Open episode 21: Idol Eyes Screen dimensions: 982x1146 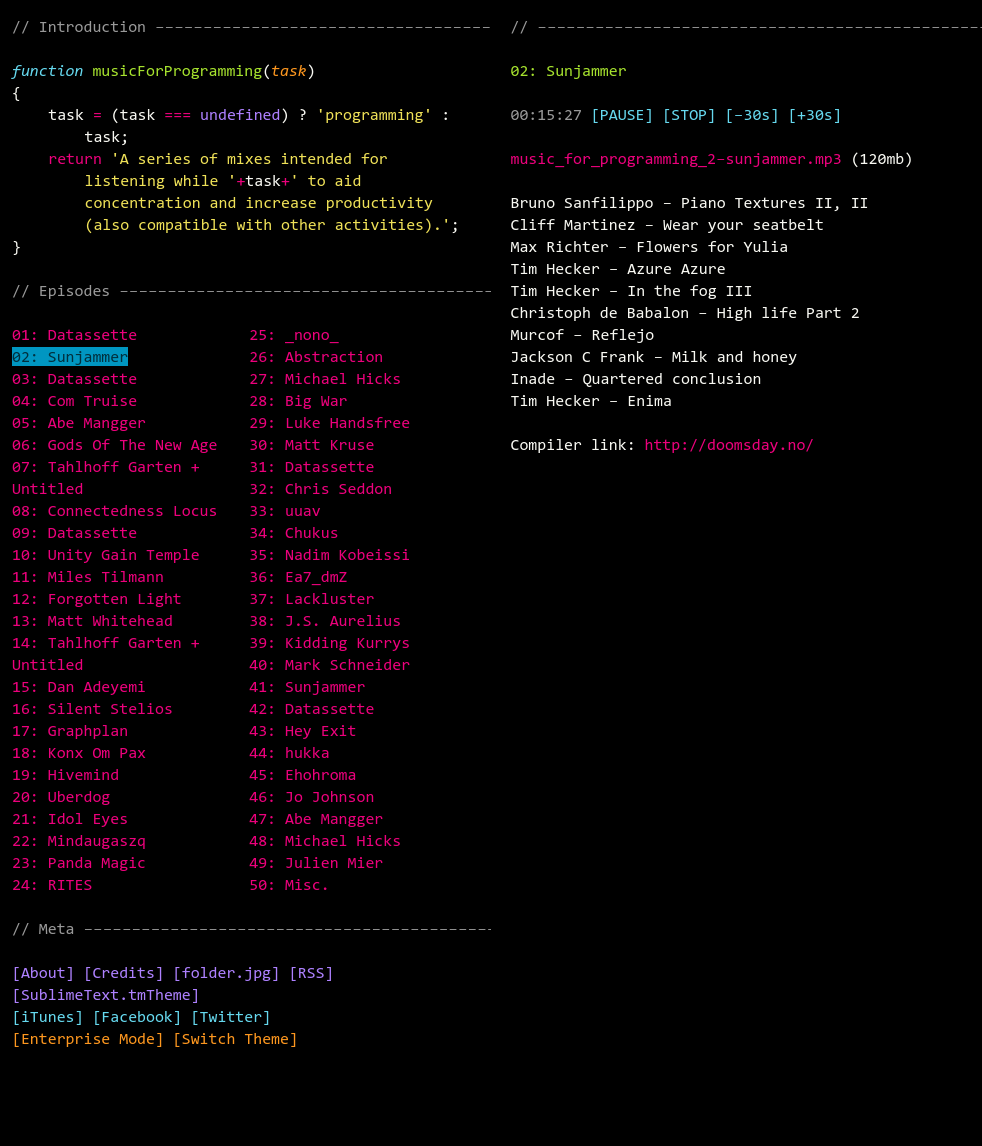tap(70, 819)
